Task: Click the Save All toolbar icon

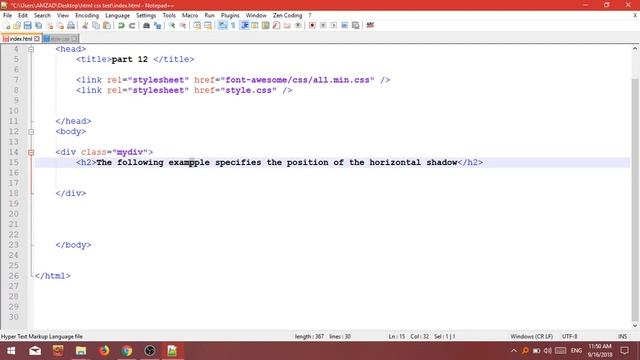Action: [x=38, y=25]
